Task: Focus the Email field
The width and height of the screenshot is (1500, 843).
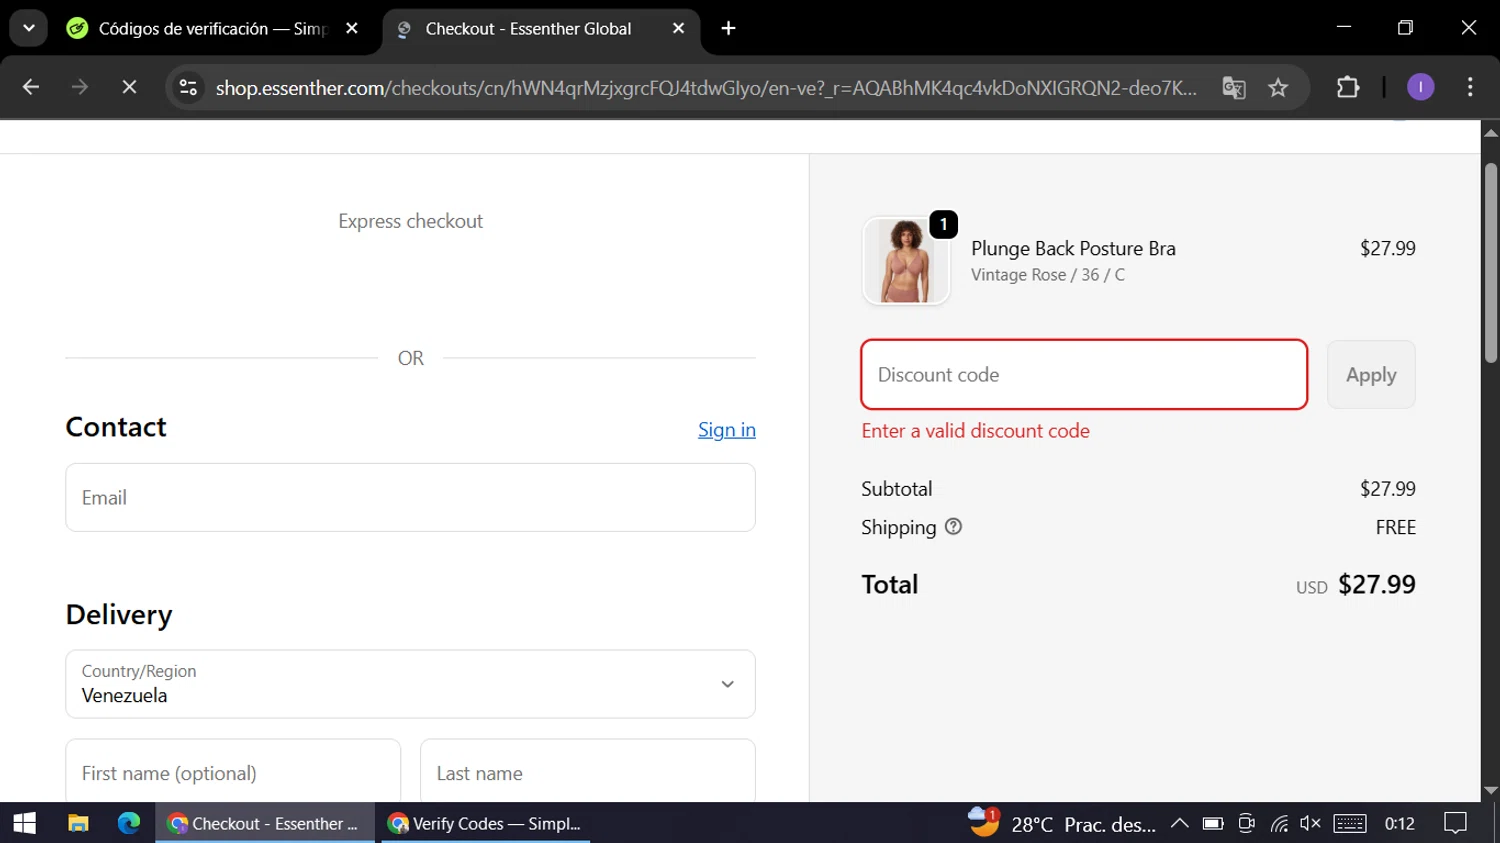Action: [410, 497]
